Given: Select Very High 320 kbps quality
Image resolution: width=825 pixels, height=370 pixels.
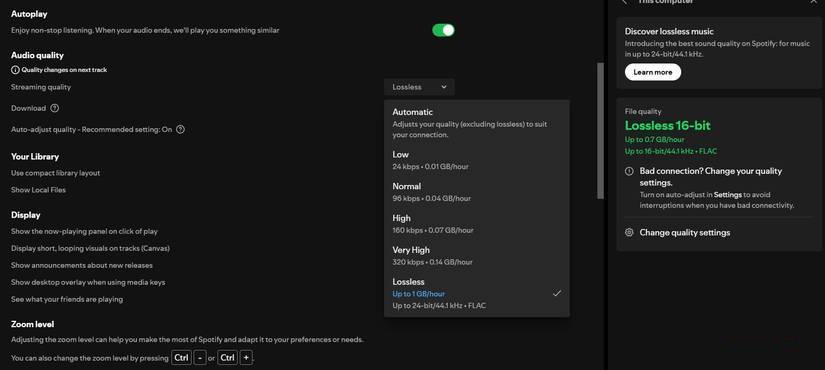Looking at the screenshot, I should 477,255.
